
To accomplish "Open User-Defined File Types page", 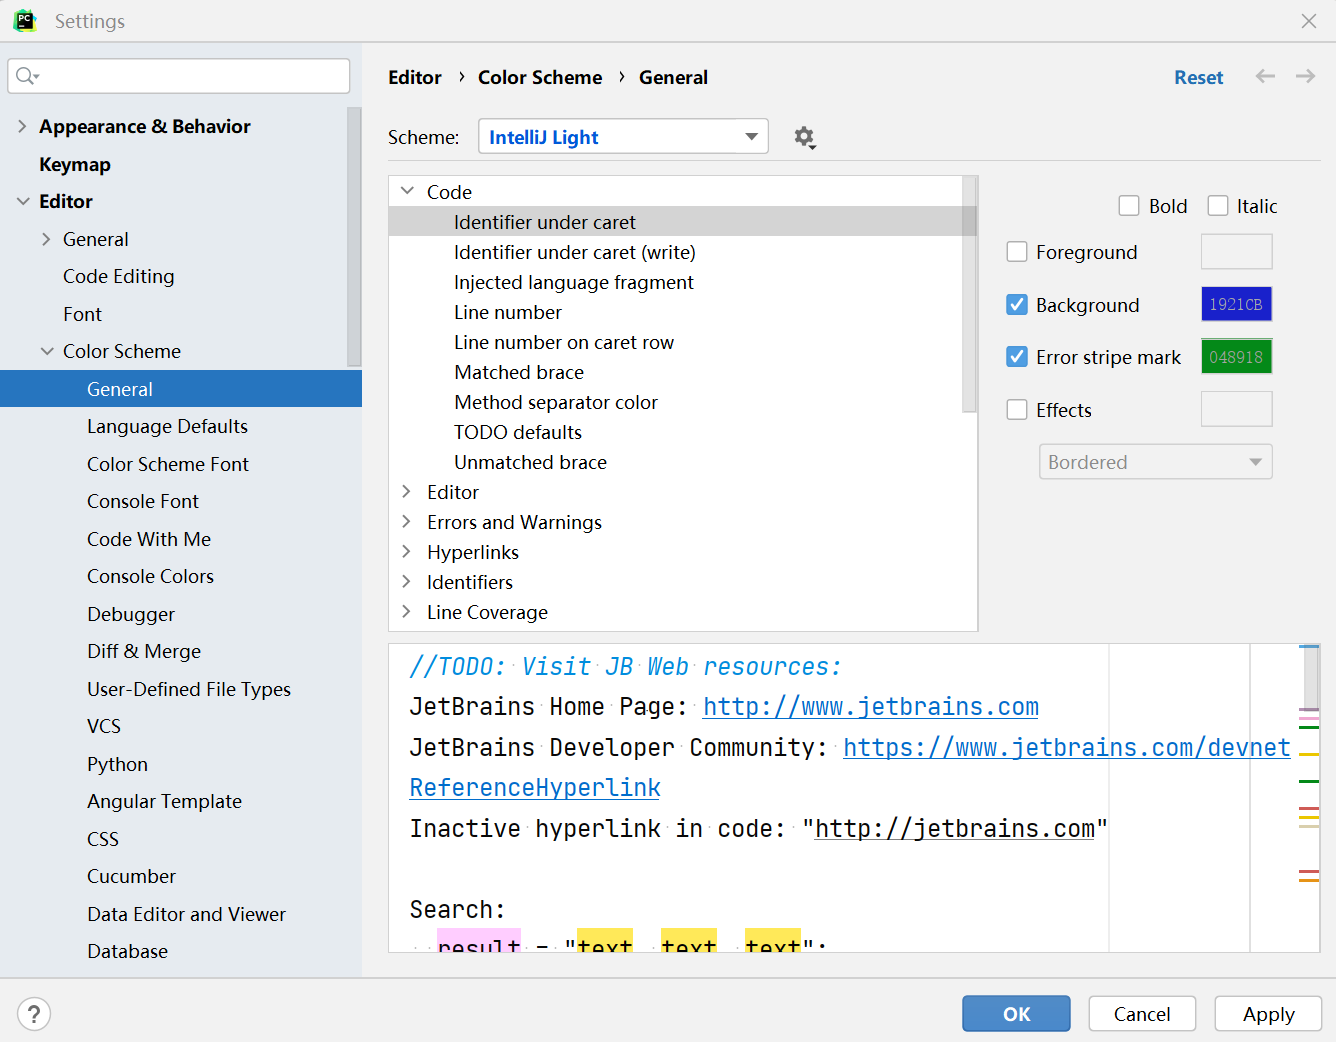I will 189,689.
